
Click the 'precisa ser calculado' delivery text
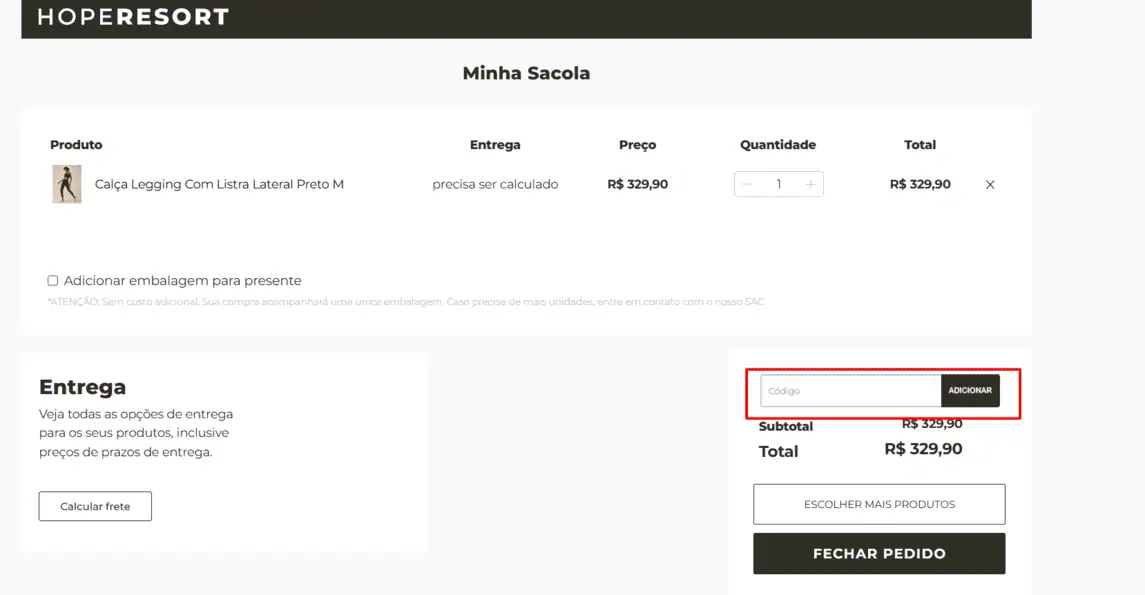(x=495, y=184)
